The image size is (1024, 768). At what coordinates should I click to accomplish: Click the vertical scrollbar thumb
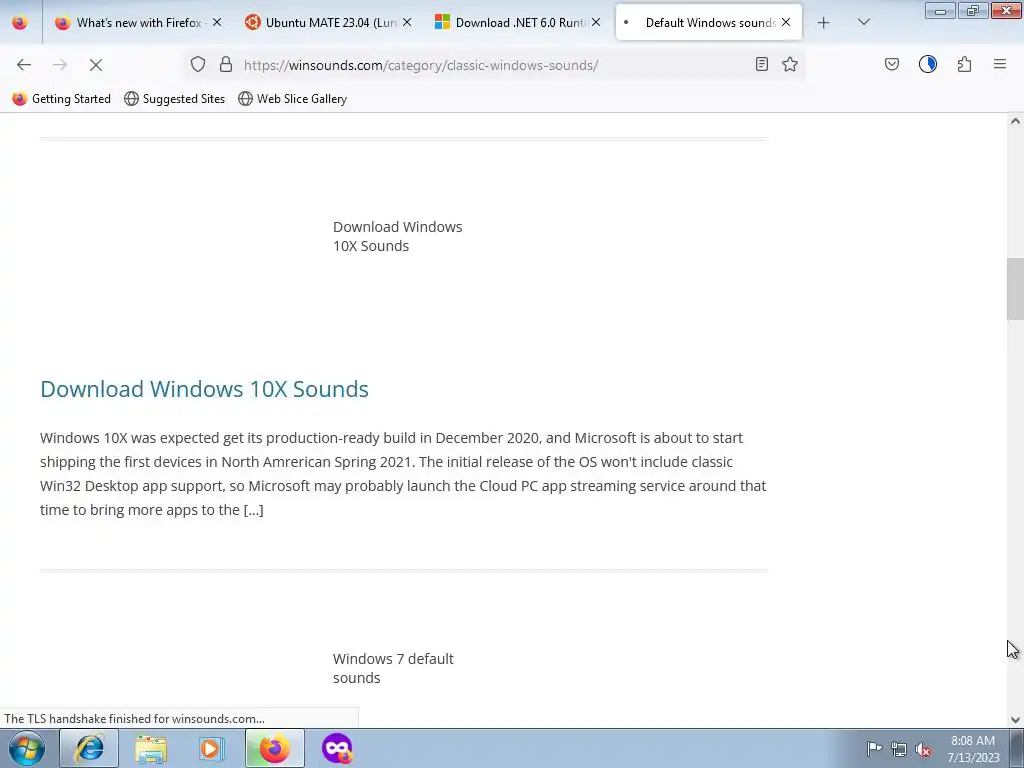pyautogui.click(x=1015, y=289)
